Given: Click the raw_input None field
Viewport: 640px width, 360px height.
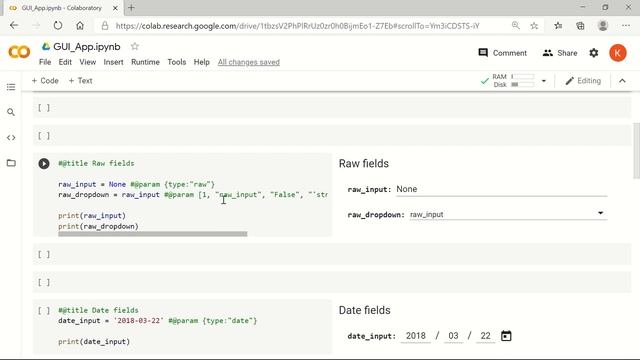Looking at the screenshot, I should [x=502, y=189].
